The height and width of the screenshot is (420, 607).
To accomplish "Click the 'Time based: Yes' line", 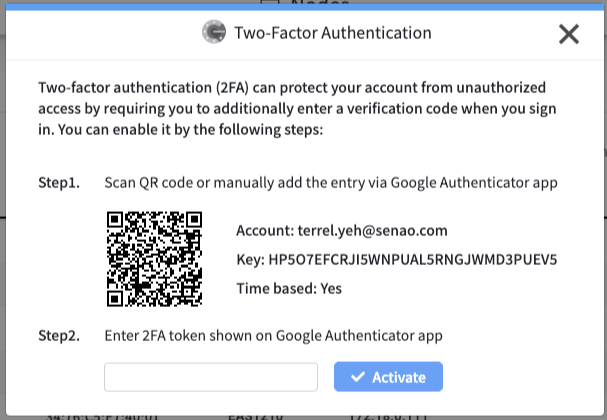I will (289, 289).
